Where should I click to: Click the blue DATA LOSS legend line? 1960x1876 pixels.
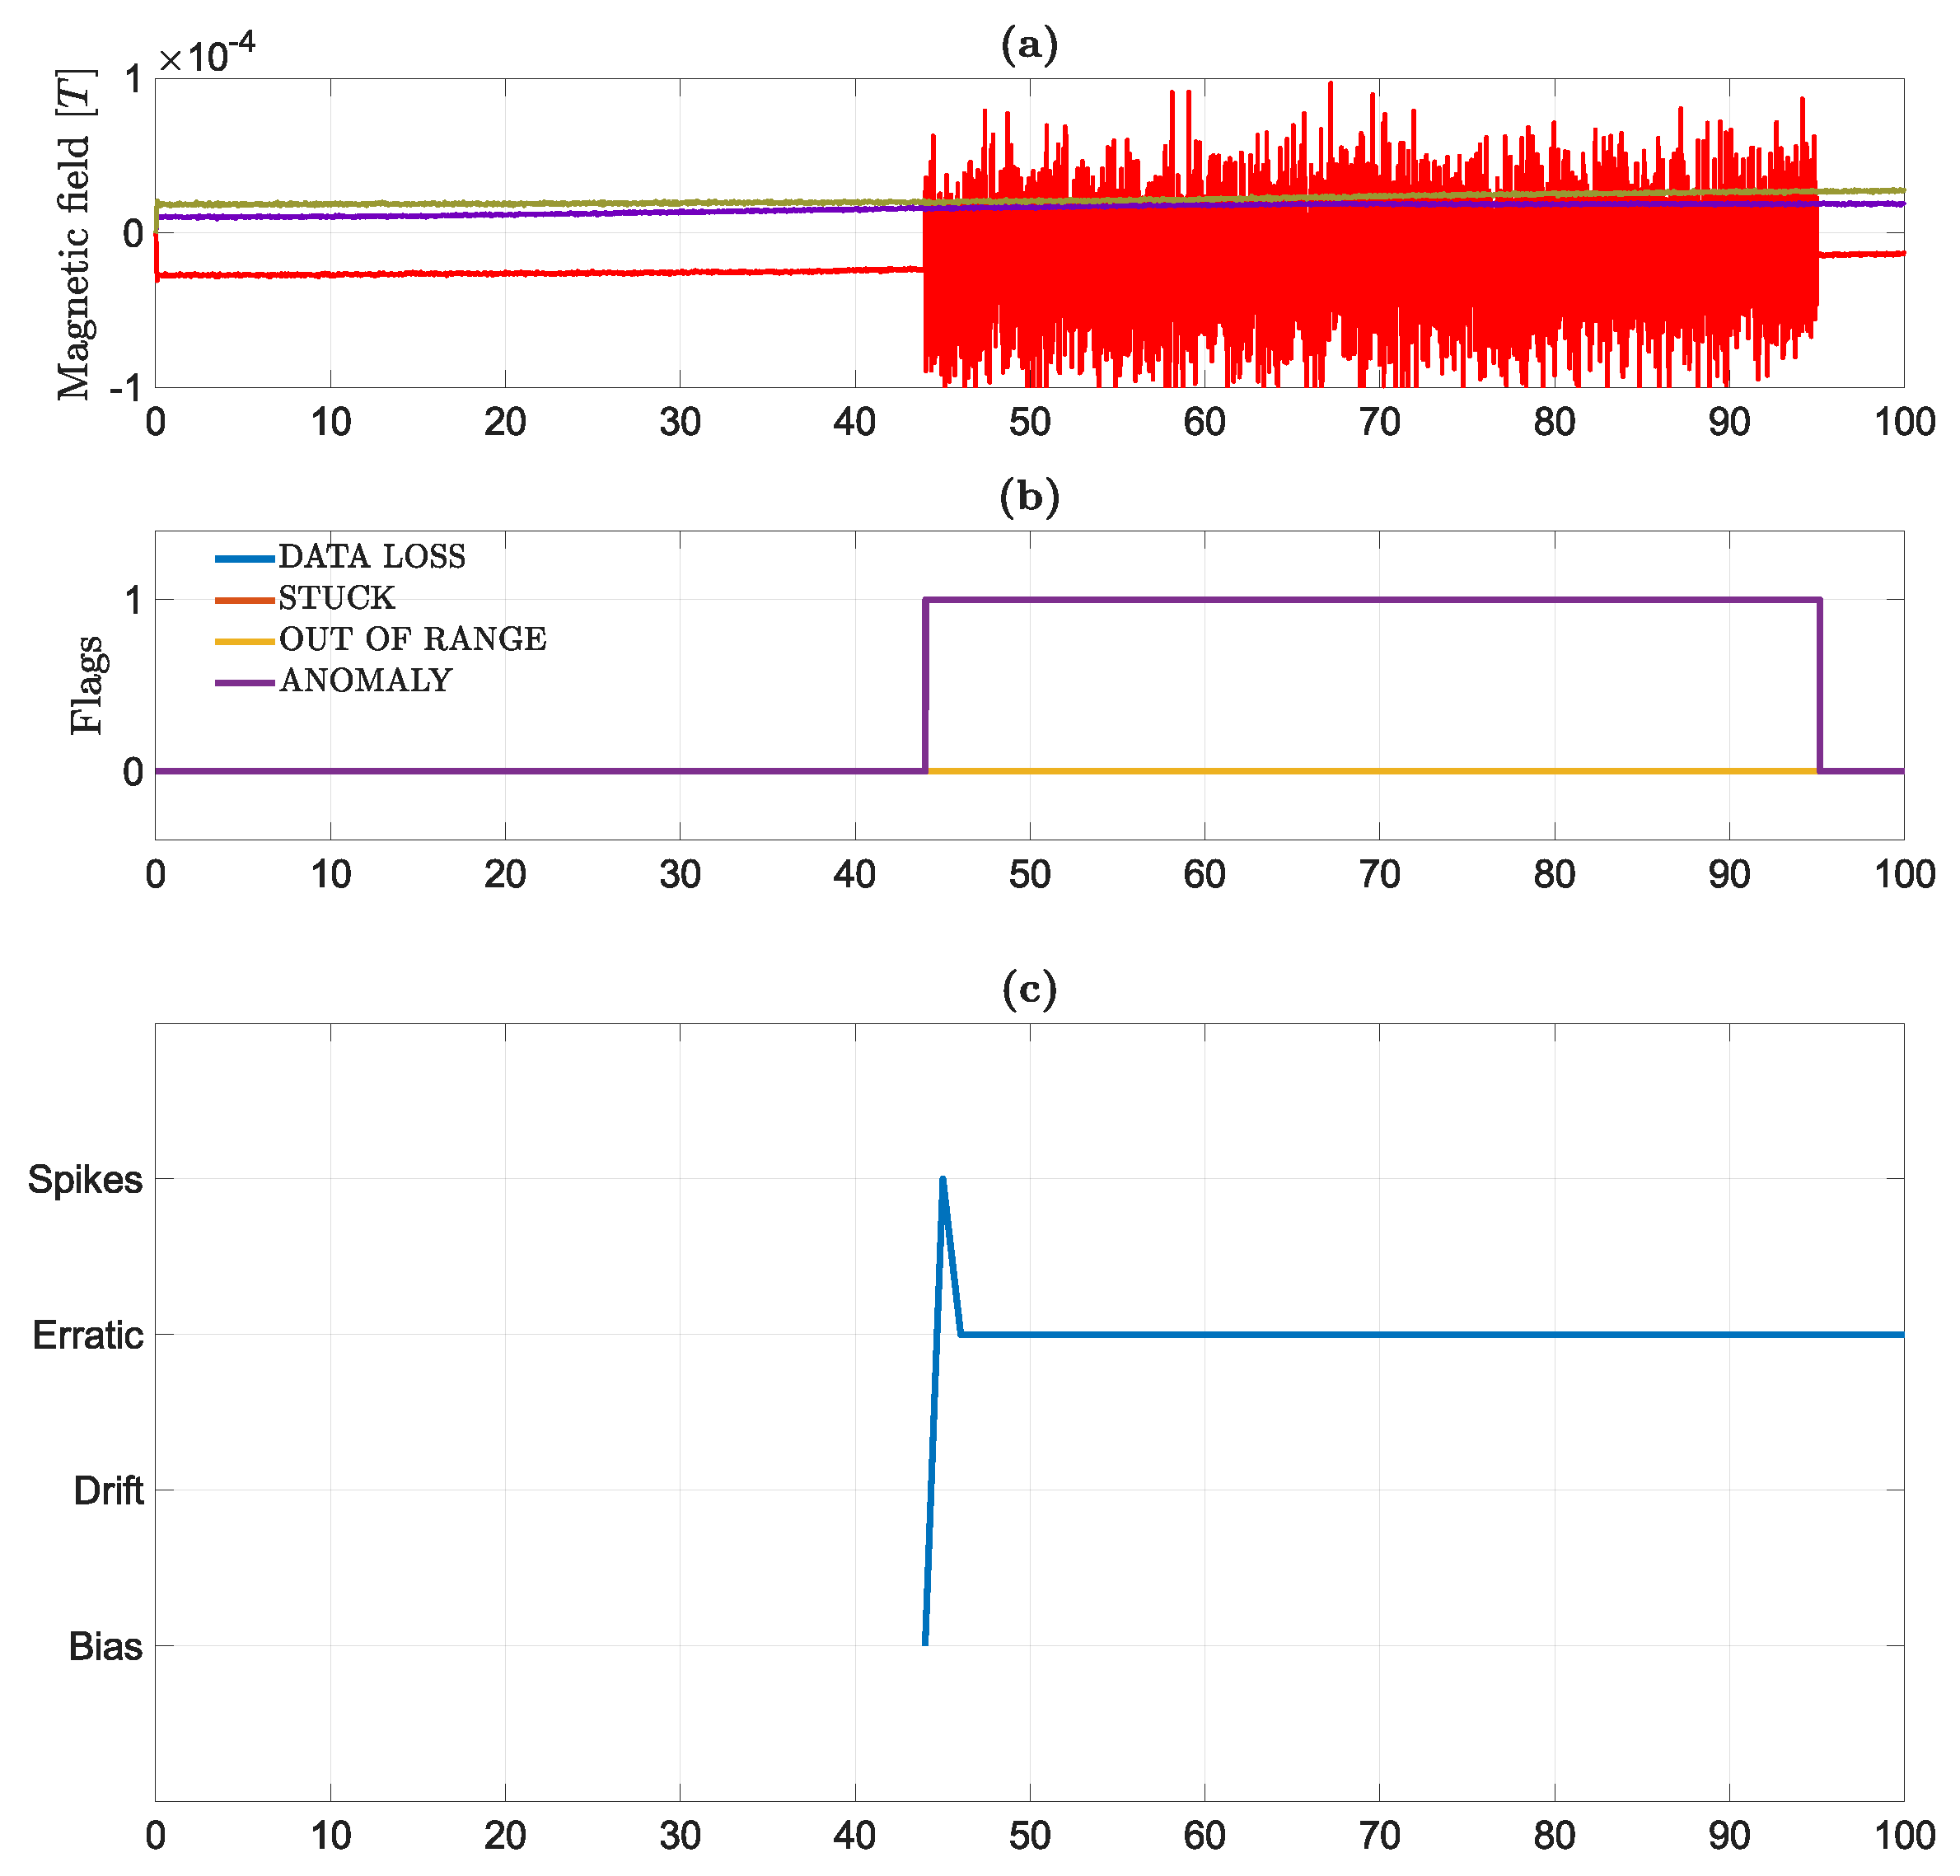pos(245,558)
